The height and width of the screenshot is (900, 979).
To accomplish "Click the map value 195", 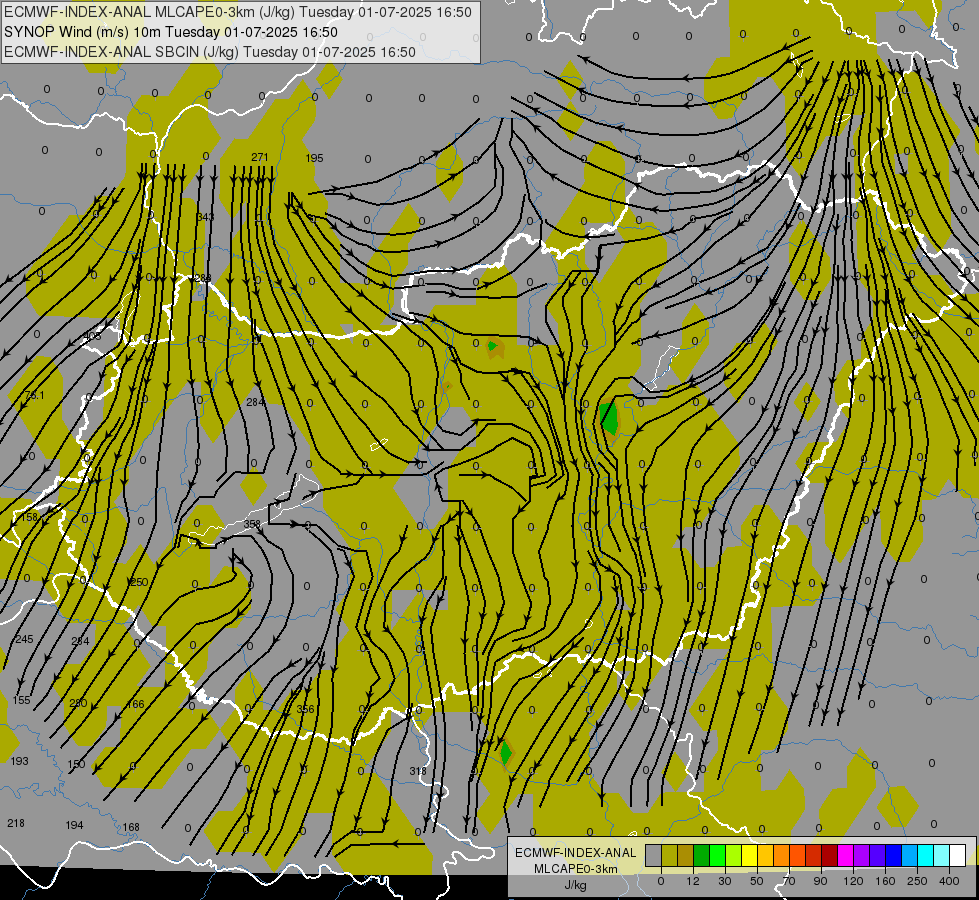I will coord(315,158).
